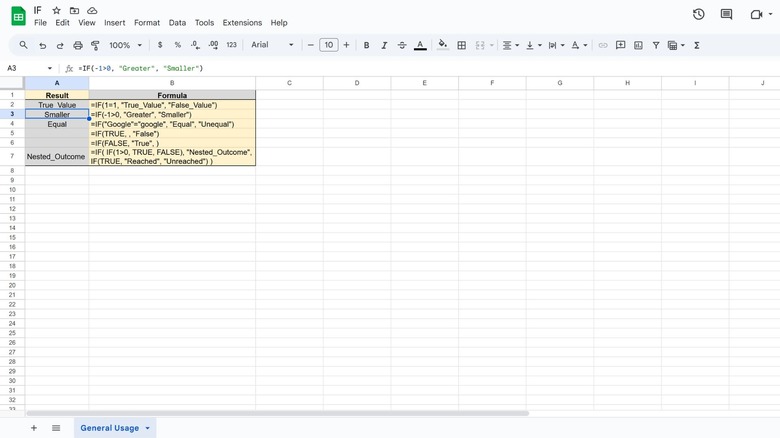
Task: Increase decimal places icon
Action: (x=213, y=45)
